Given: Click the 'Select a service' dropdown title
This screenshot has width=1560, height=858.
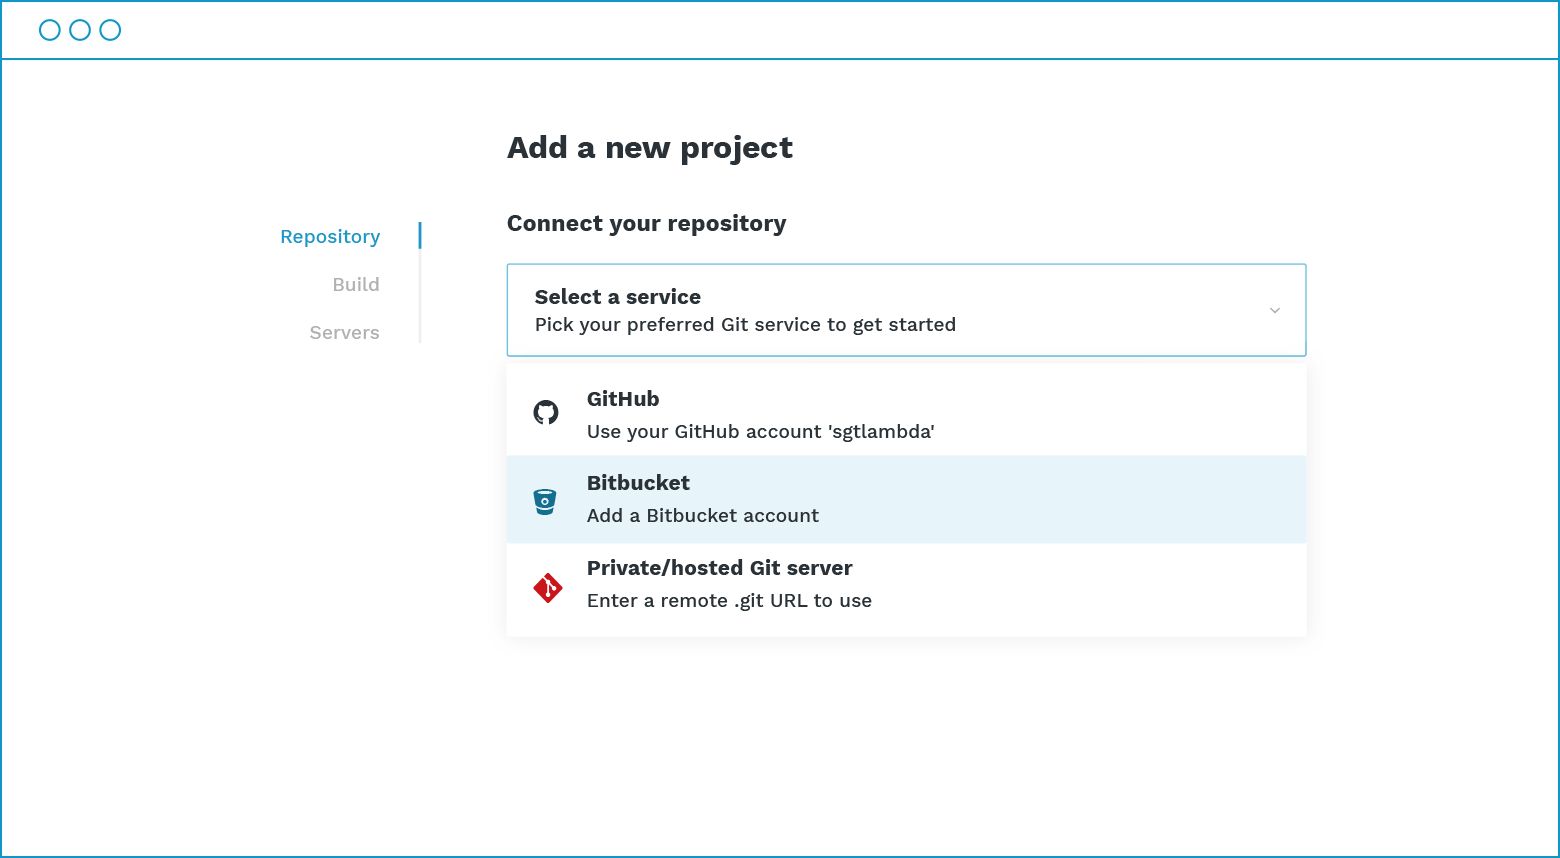Looking at the screenshot, I should (x=617, y=297).
